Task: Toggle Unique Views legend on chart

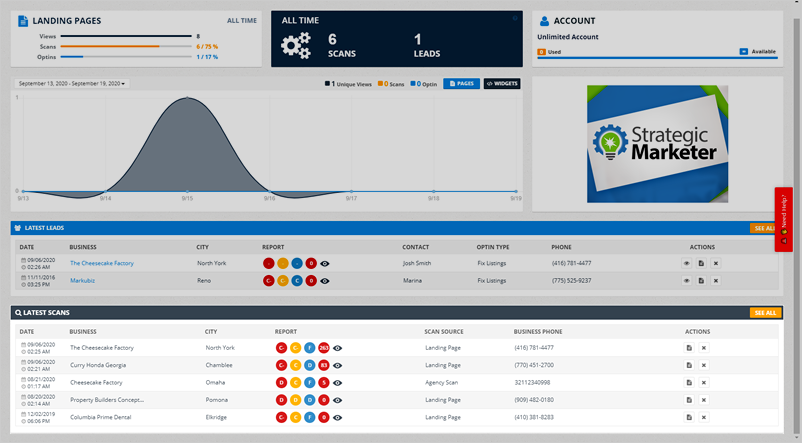Action: [348, 84]
